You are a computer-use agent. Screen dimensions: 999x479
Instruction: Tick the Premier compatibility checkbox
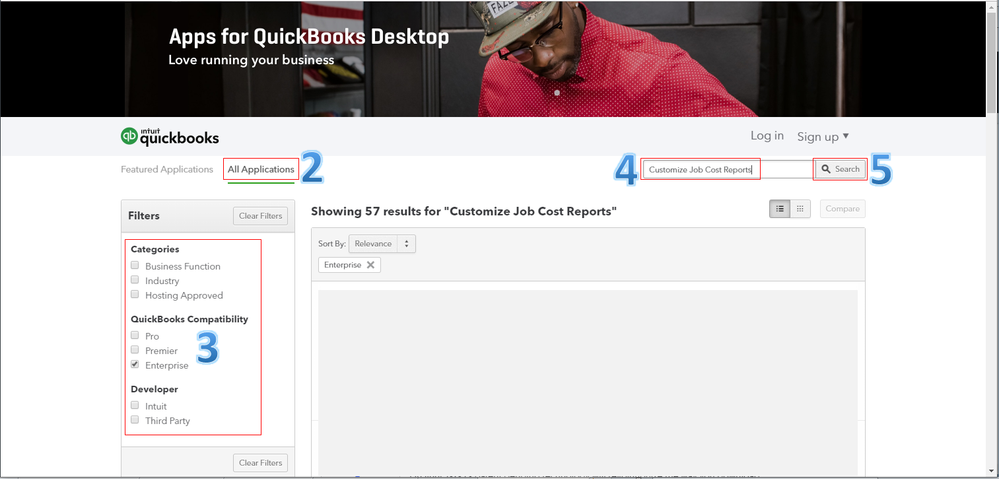(x=134, y=350)
